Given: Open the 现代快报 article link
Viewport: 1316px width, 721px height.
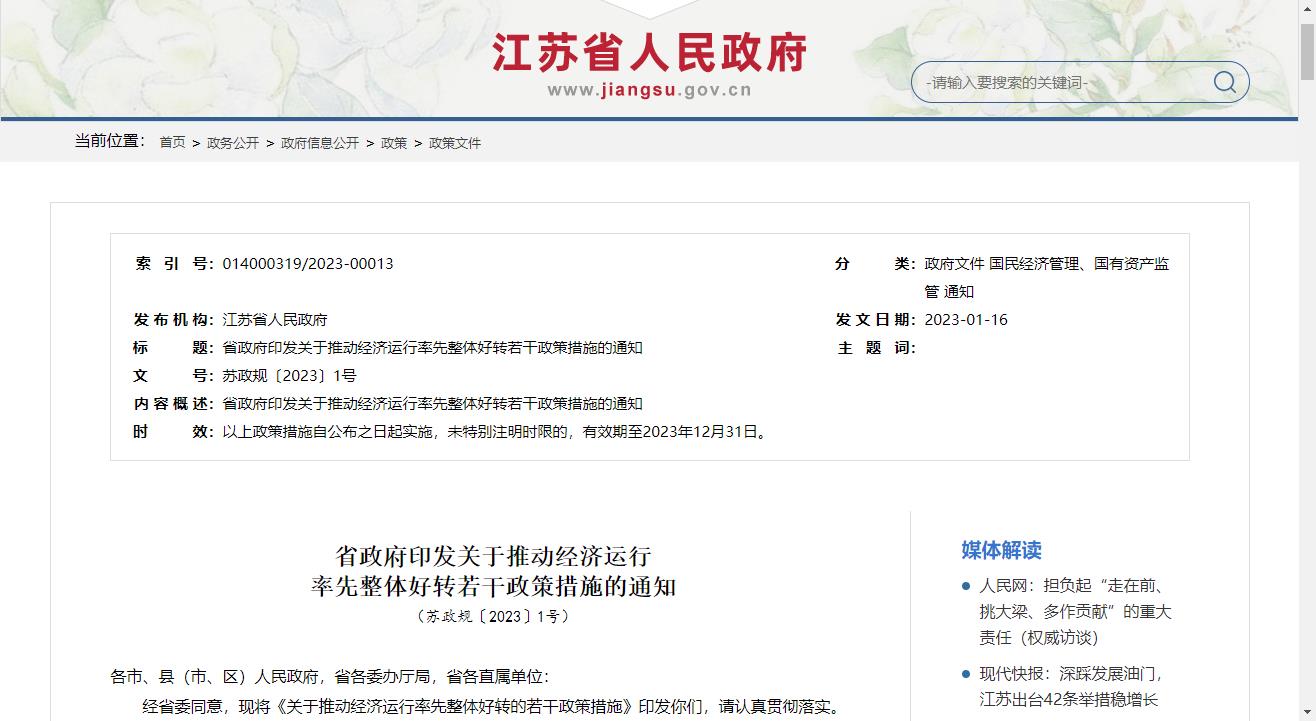Looking at the screenshot, I should tap(1070, 686).
